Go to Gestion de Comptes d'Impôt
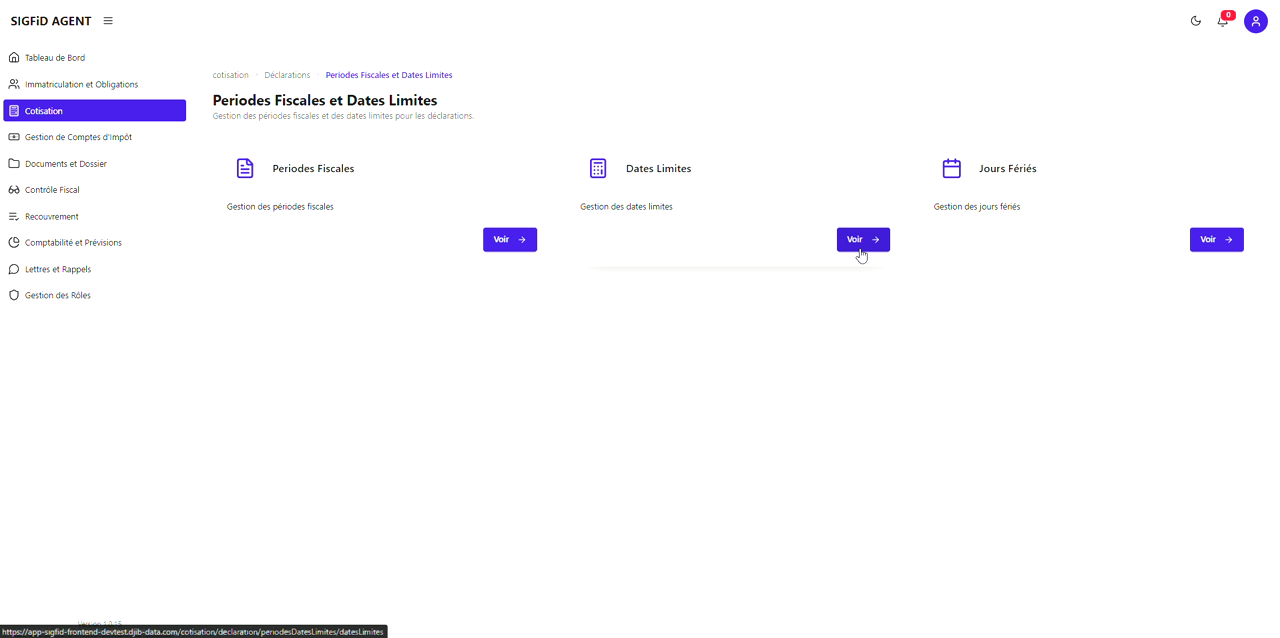This screenshot has width=1280, height=638. click(x=78, y=137)
